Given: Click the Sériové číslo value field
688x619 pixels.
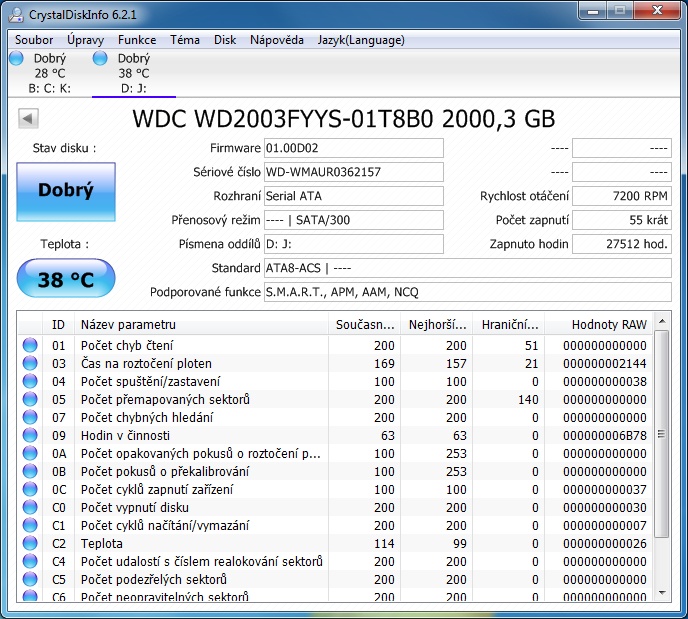Looking at the screenshot, I should pos(353,172).
